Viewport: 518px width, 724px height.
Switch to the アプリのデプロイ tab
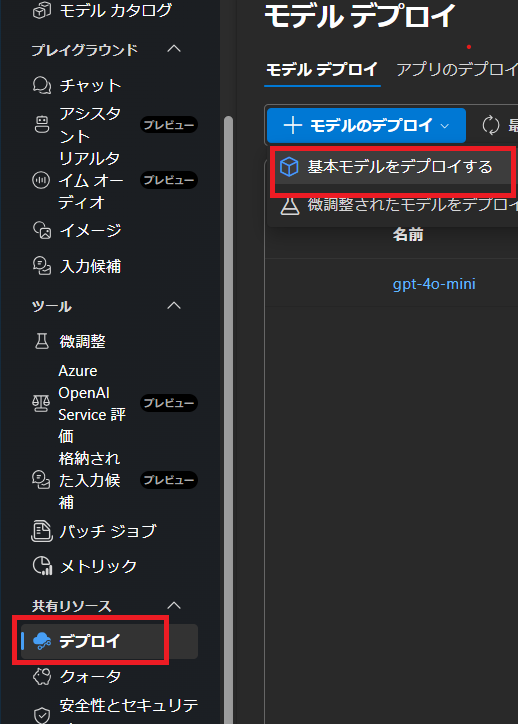[x=457, y=70]
